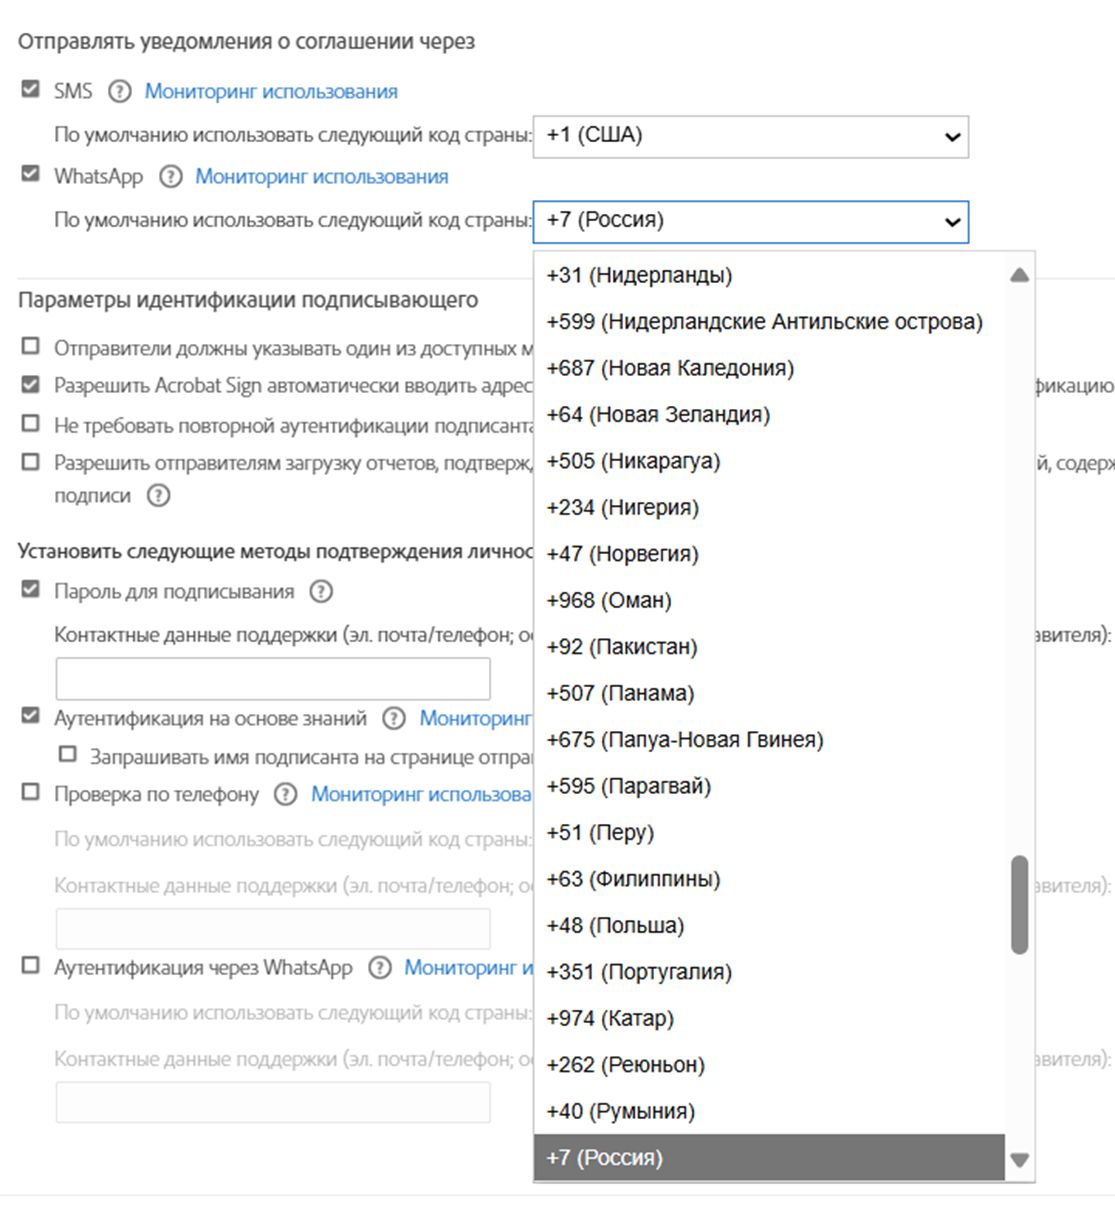1115x1207 pixels.
Task: Click help icon for Аутентификация на основе знаний
Action: pos(394,718)
